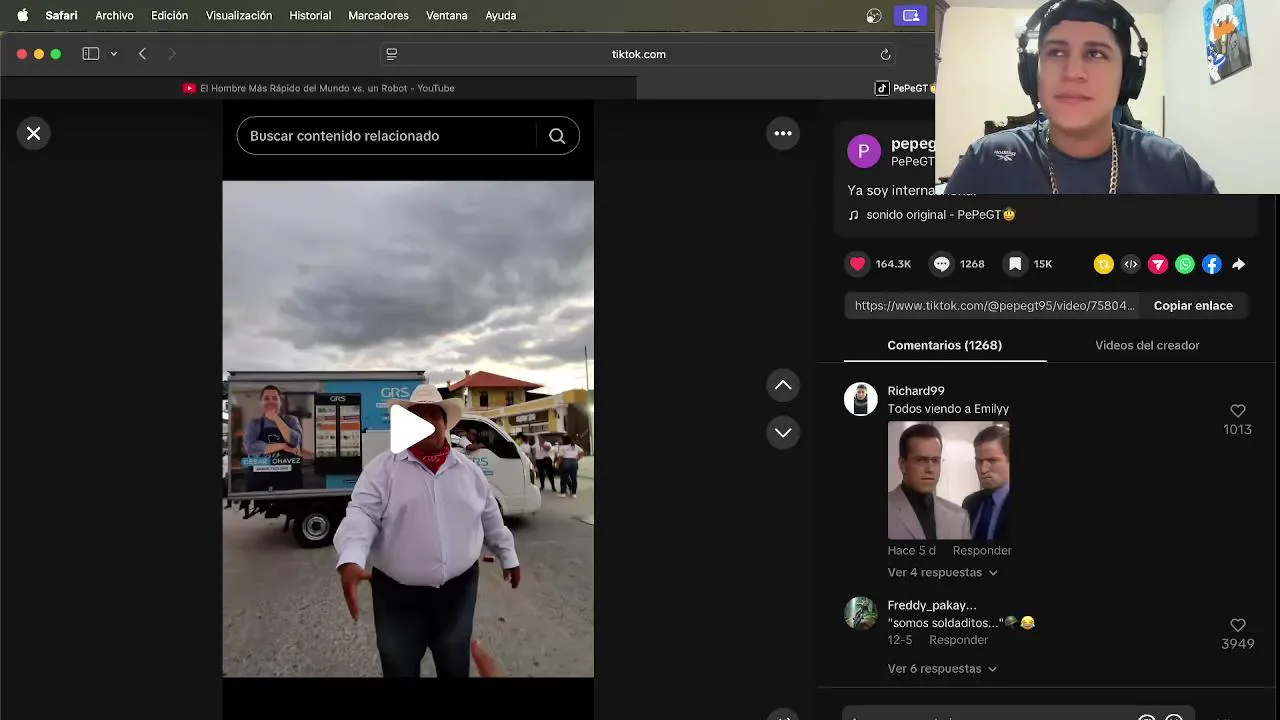The image size is (1280, 720).
Task: Save video with bookmark icon
Action: (1015, 264)
